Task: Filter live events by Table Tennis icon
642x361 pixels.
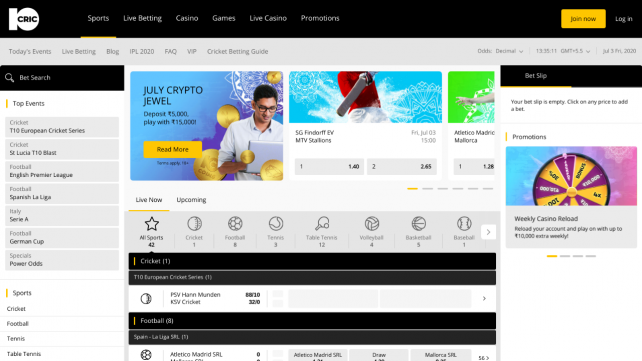Action: (322, 224)
